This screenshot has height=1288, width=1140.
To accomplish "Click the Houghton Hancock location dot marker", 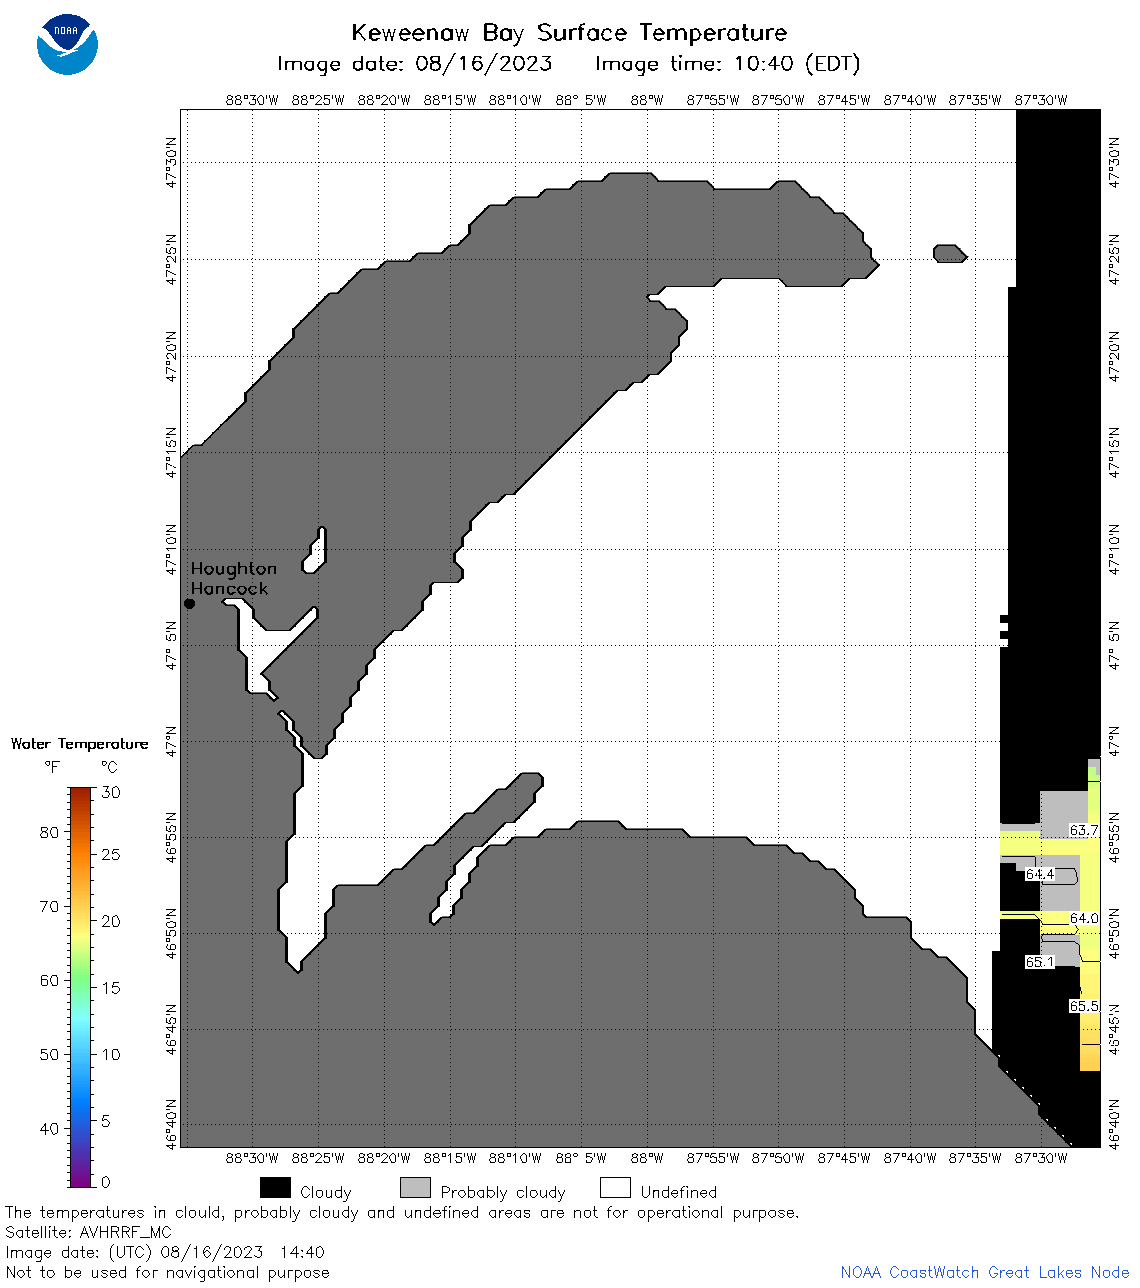I will [x=189, y=603].
